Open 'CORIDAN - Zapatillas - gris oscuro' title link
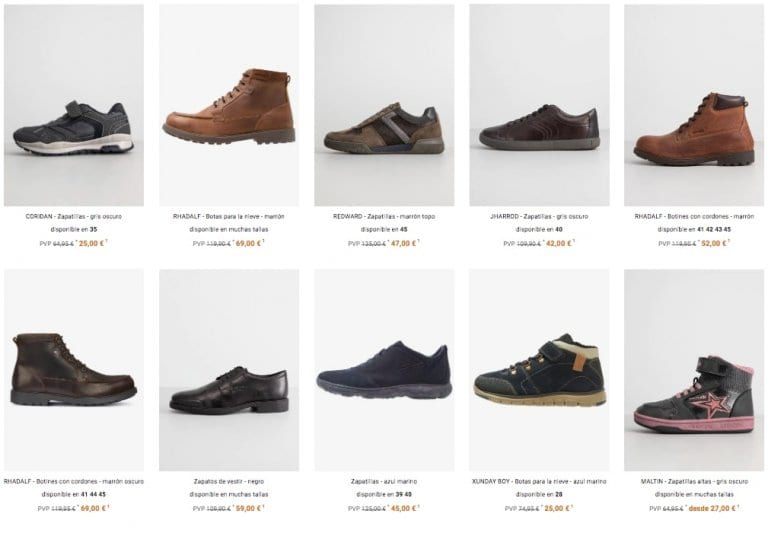The height and width of the screenshot is (533, 768). click(73, 216)
